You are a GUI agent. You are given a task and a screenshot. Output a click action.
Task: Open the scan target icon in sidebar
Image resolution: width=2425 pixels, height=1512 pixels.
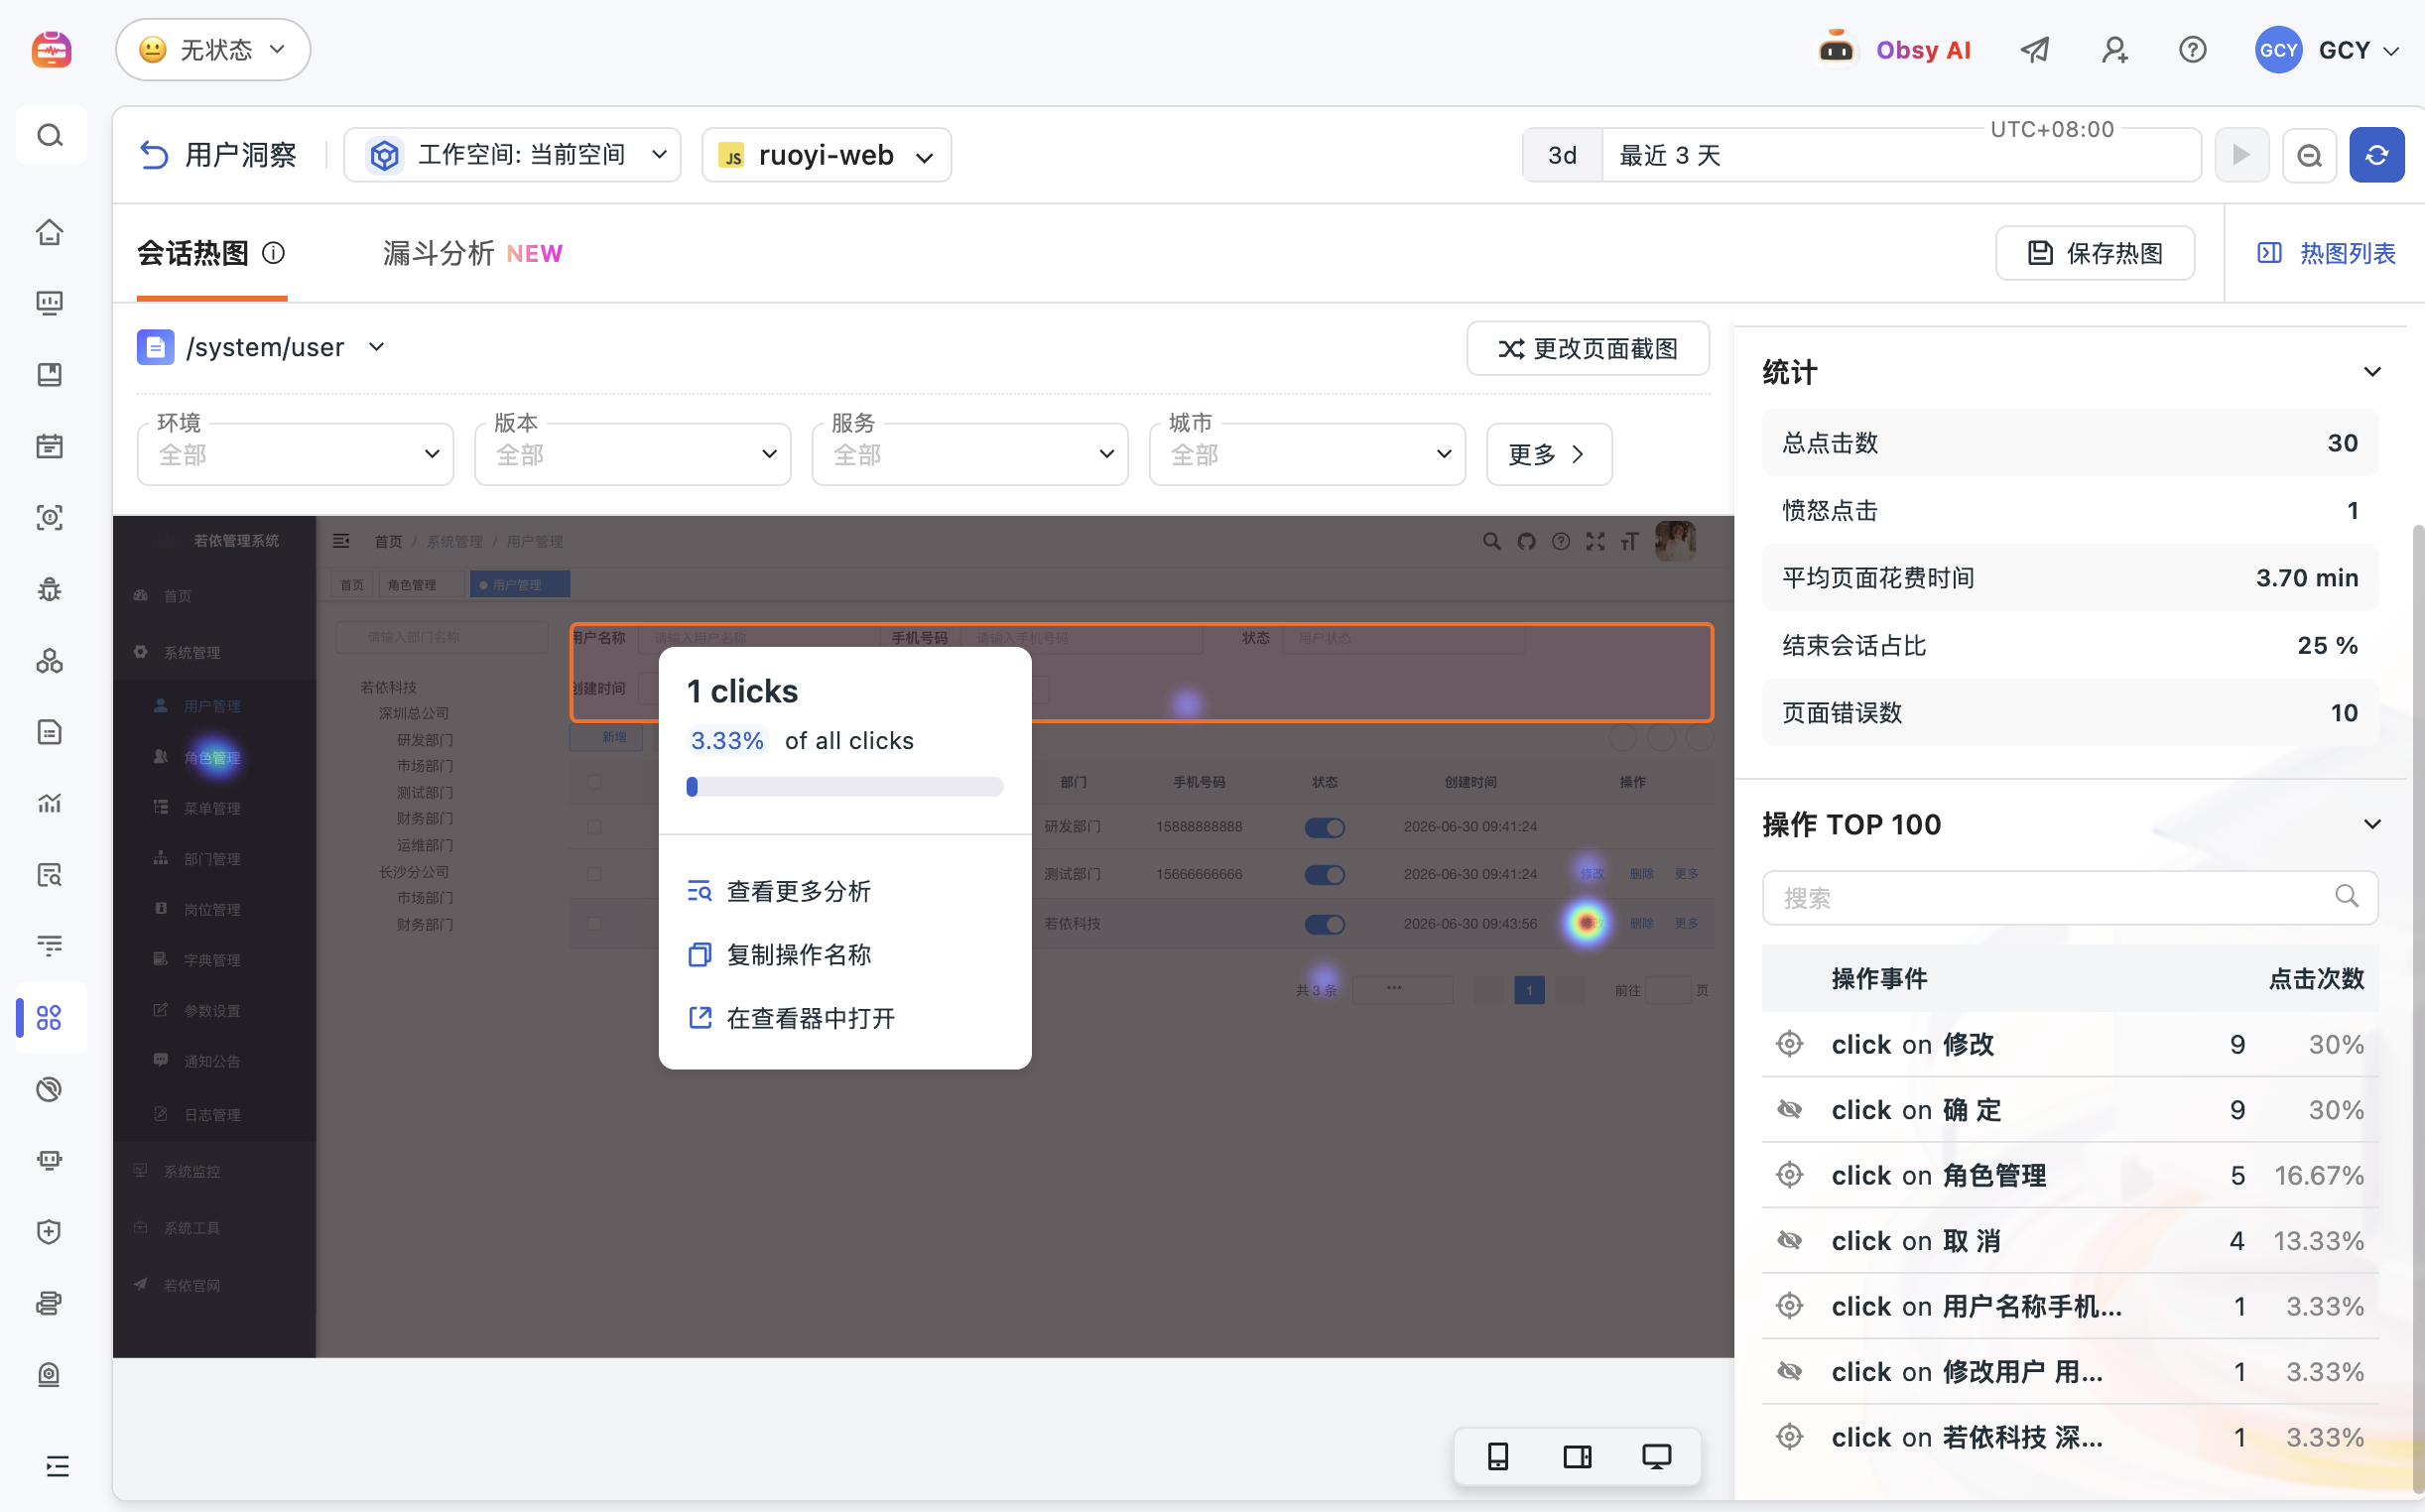tap(50, 517)
